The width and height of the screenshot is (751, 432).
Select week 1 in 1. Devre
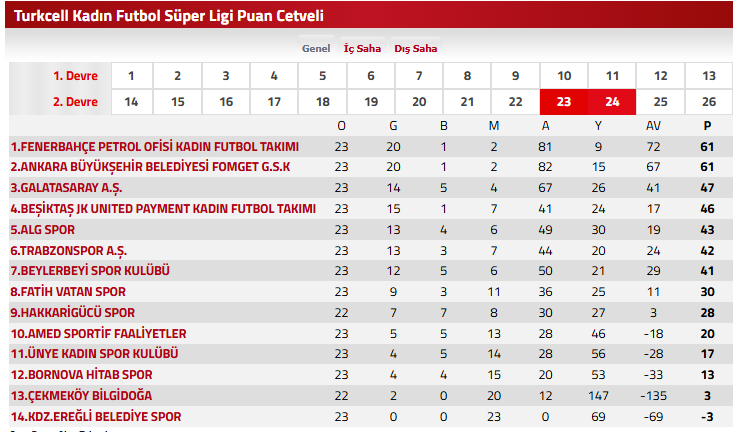pos(130,76)
